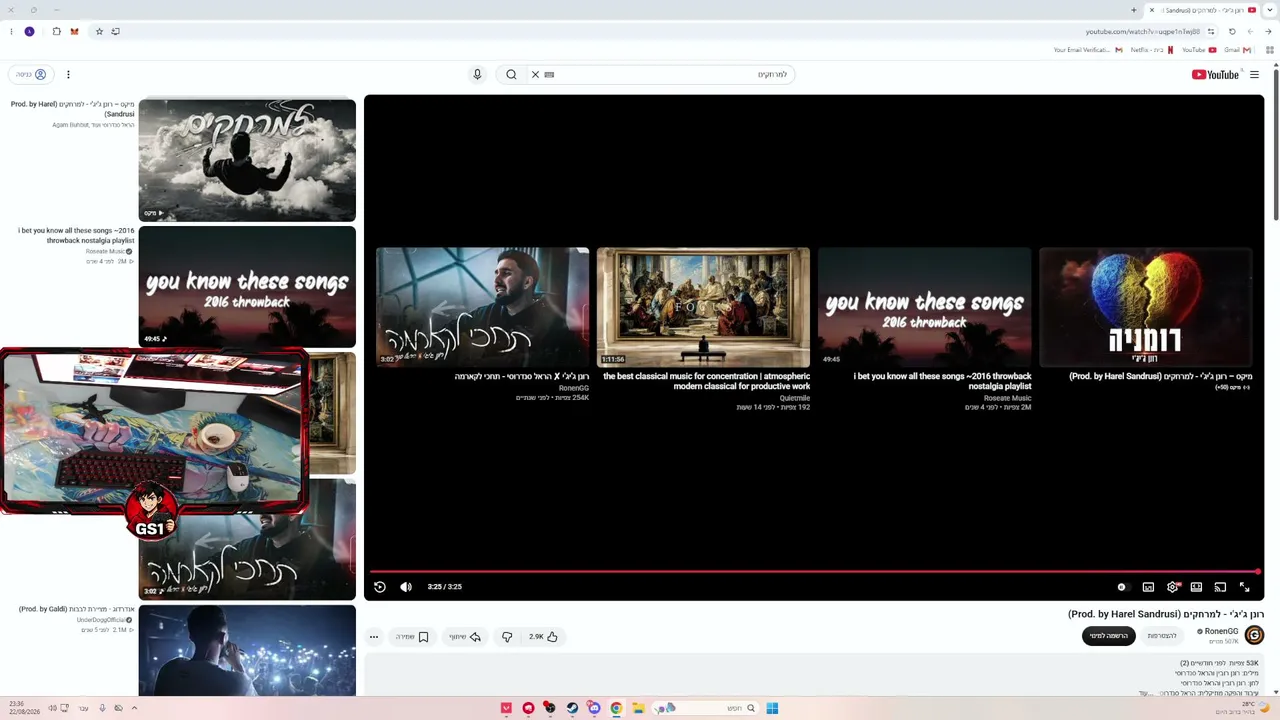1280x720 pixels.
Task: Click the browser address bar URL
Action: pos(1142,32)
